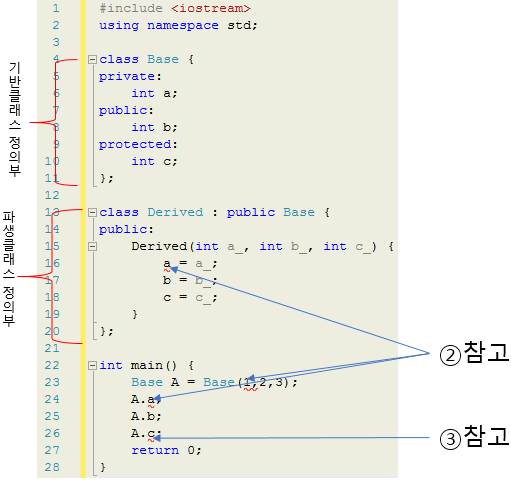Click 'public:' keyword on line 14

[x=126, y=229]
